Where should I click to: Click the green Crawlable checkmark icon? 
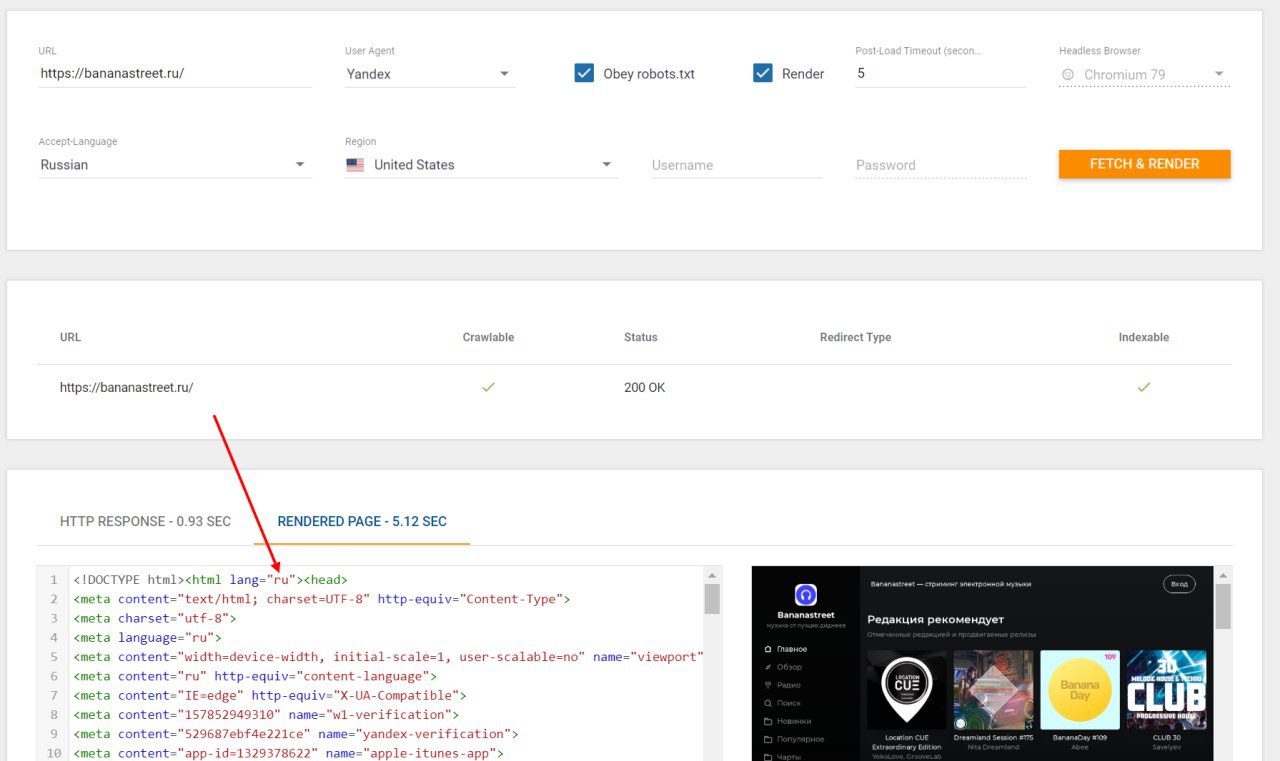(488, 387)
